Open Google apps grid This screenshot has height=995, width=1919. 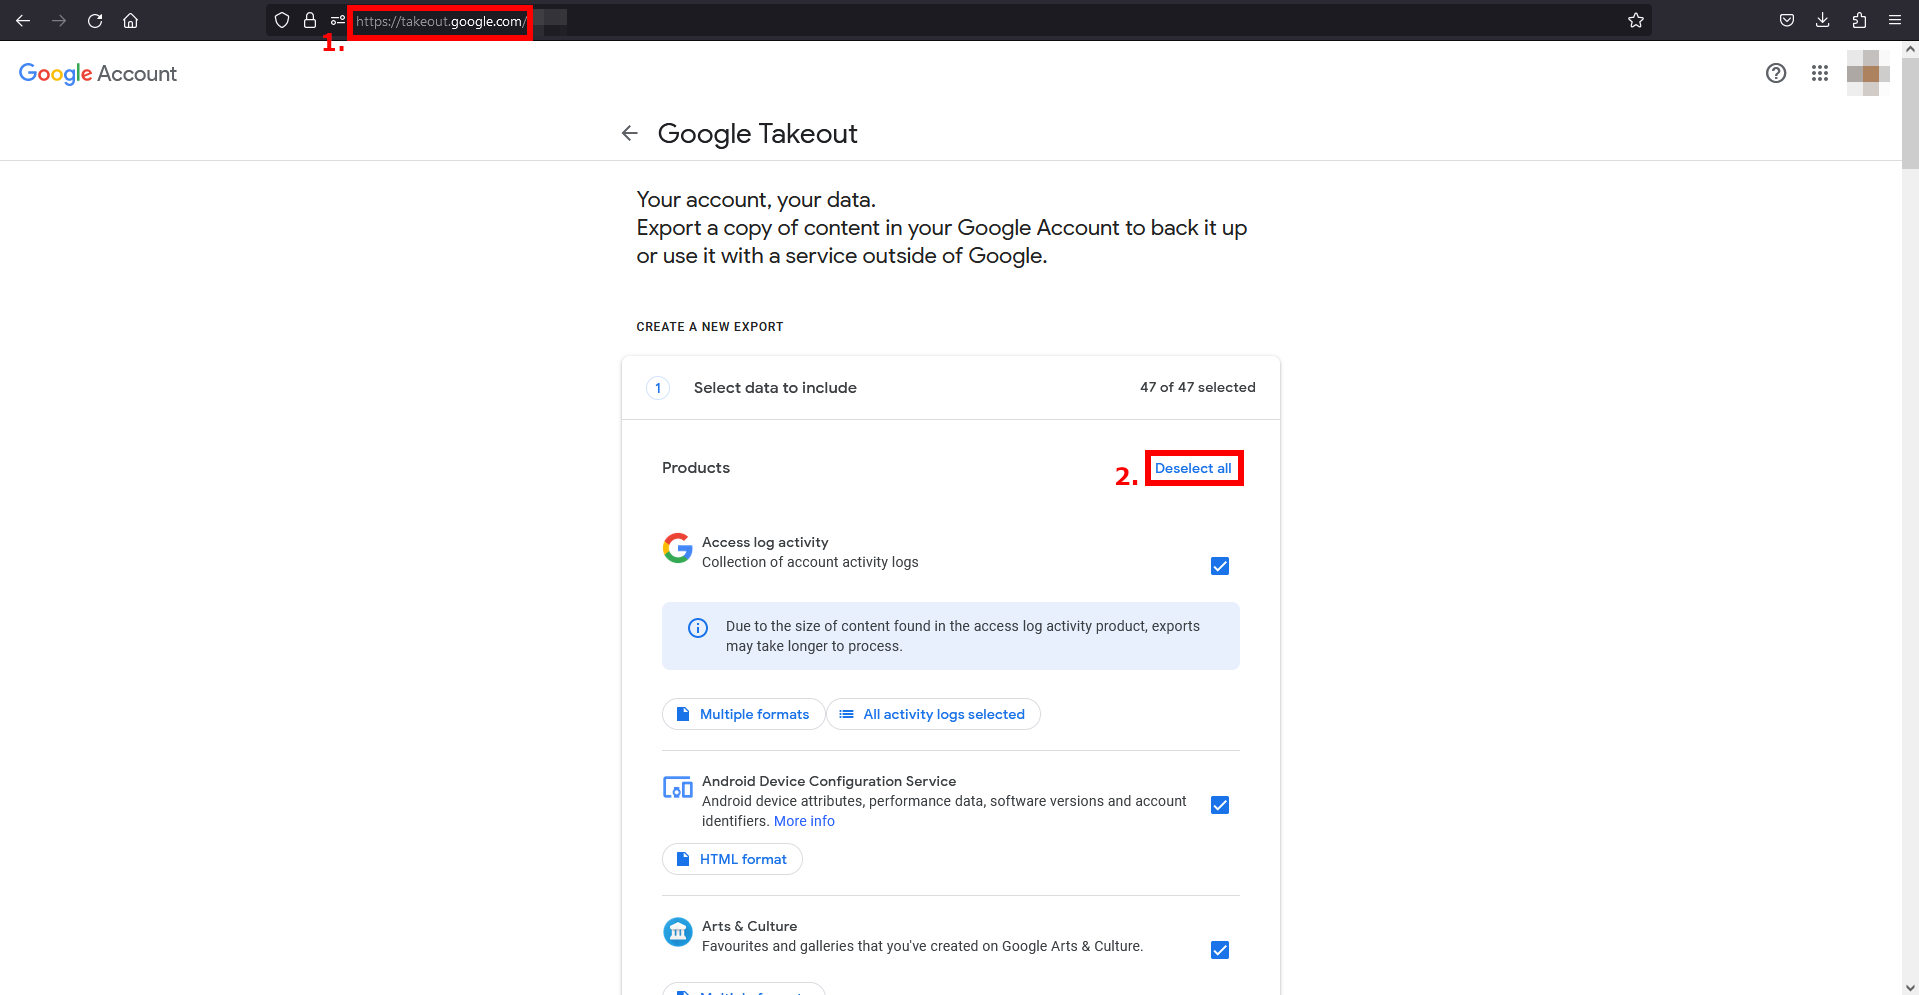(1820, 73)
